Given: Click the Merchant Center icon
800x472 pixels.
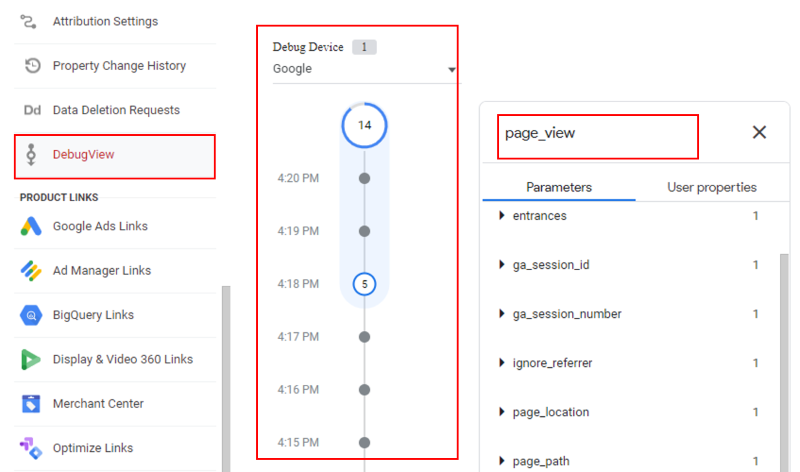Looking at the screenshot, I should click(x=31, y=404).
